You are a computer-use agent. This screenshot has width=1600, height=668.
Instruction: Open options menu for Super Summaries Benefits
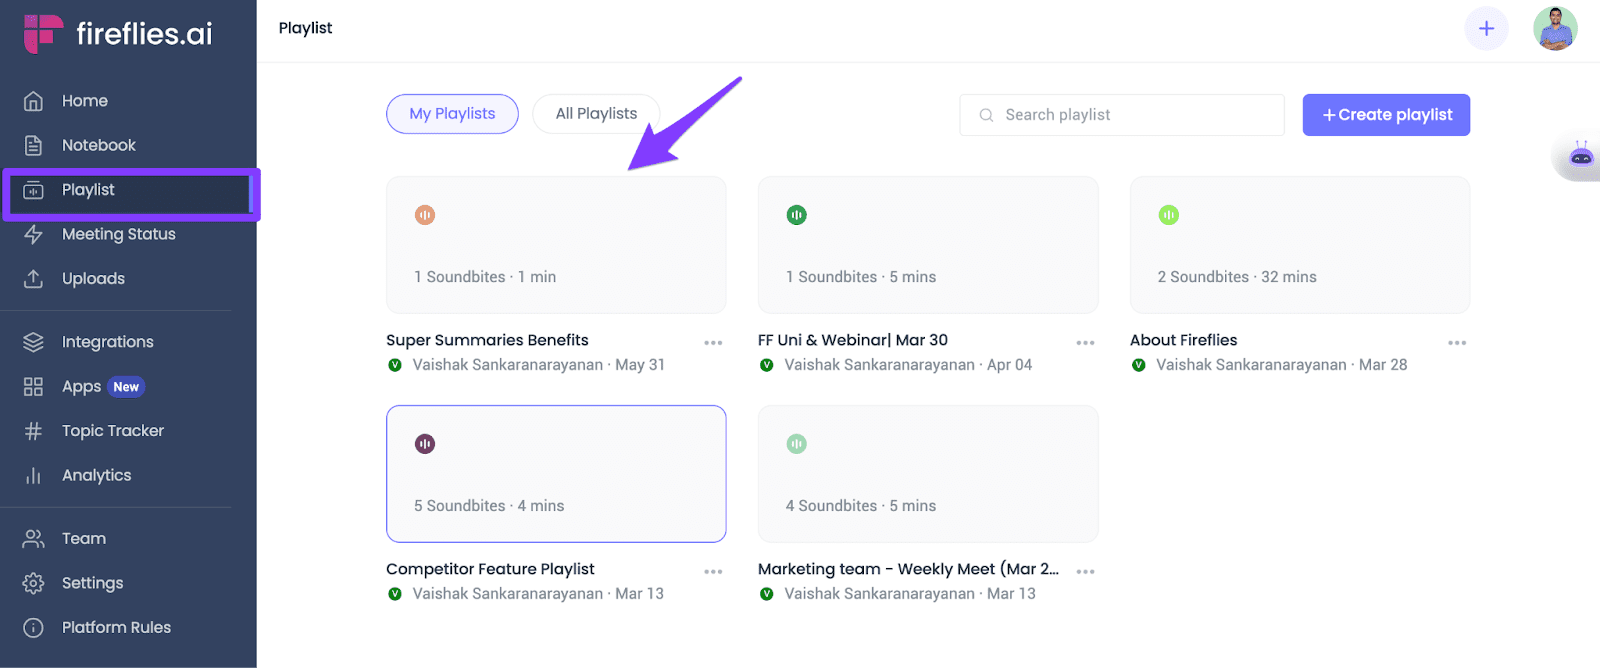713,343
